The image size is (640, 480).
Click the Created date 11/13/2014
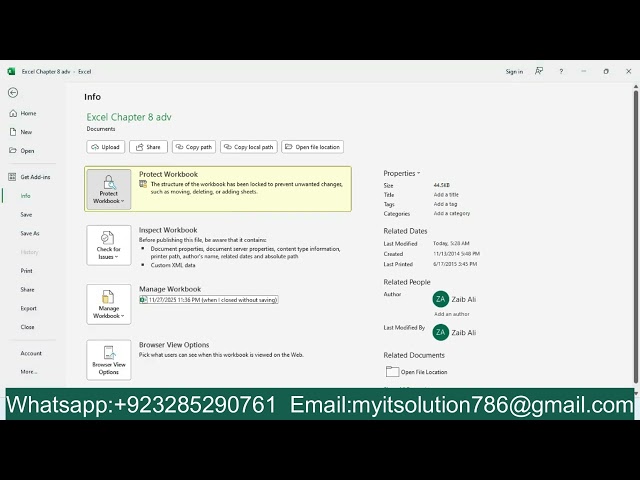pos(456,253)
